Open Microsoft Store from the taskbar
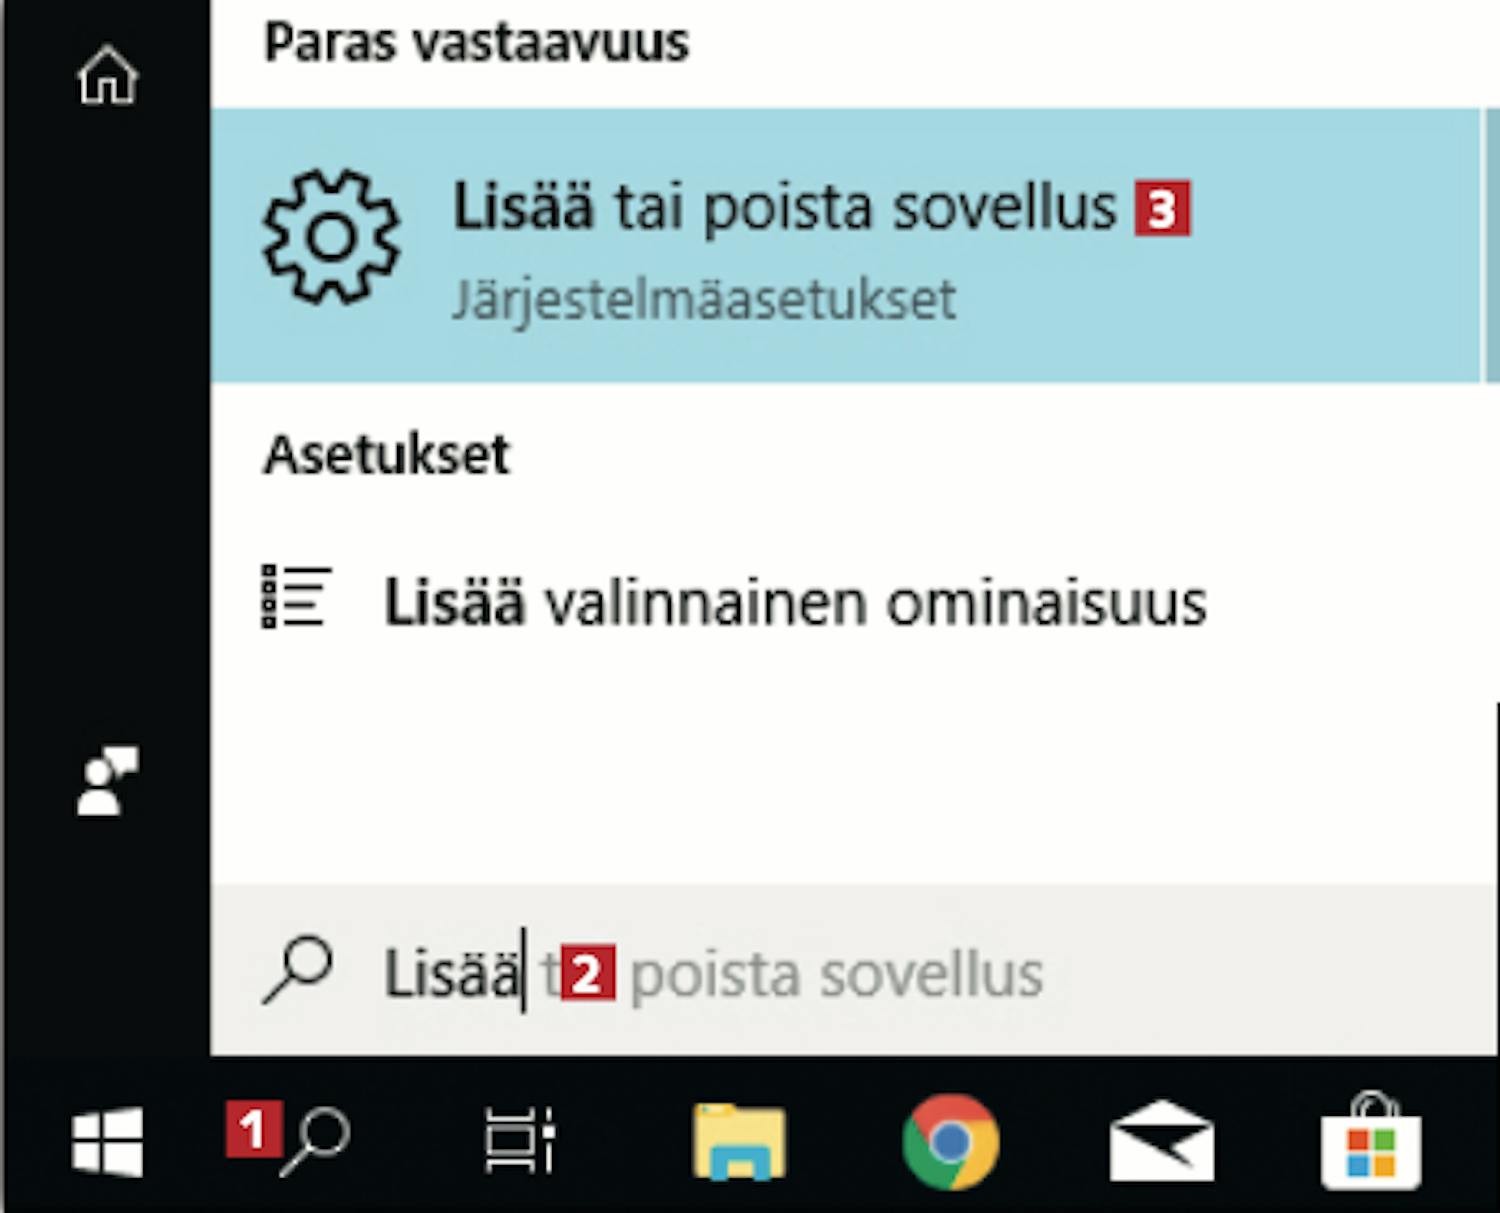1500x1213 pixels. click(1371, 1141)
